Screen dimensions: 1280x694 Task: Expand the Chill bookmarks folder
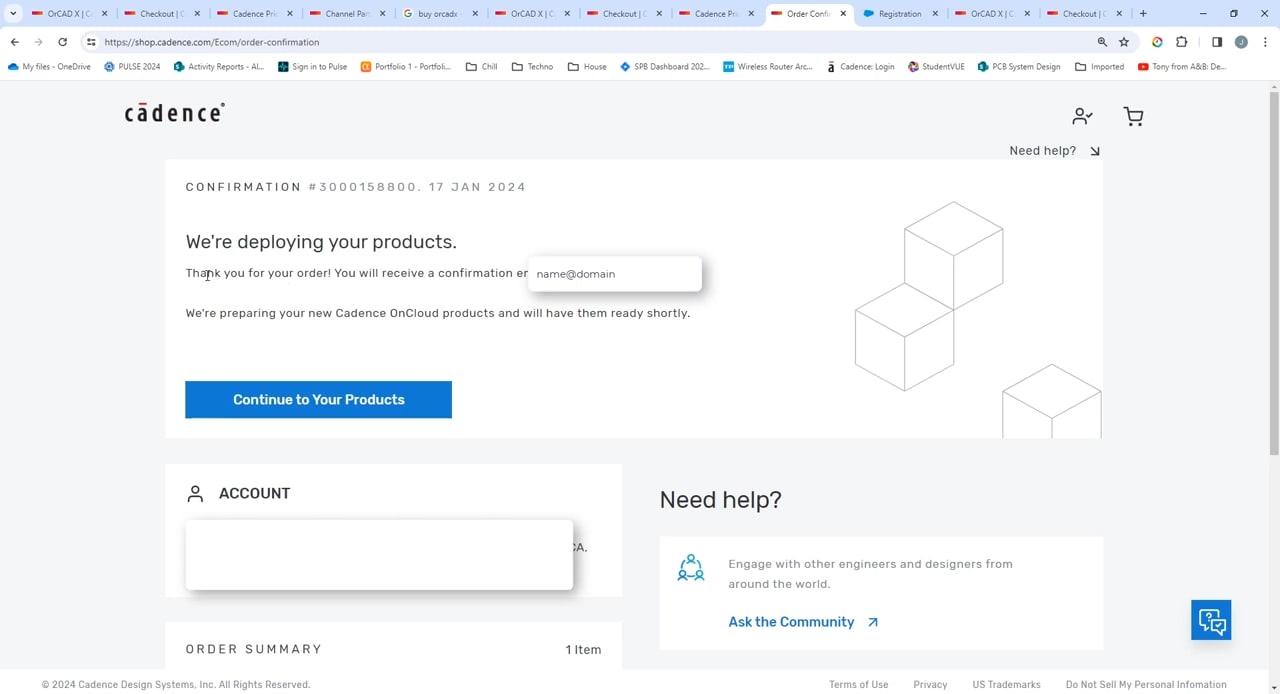point(481,67)
